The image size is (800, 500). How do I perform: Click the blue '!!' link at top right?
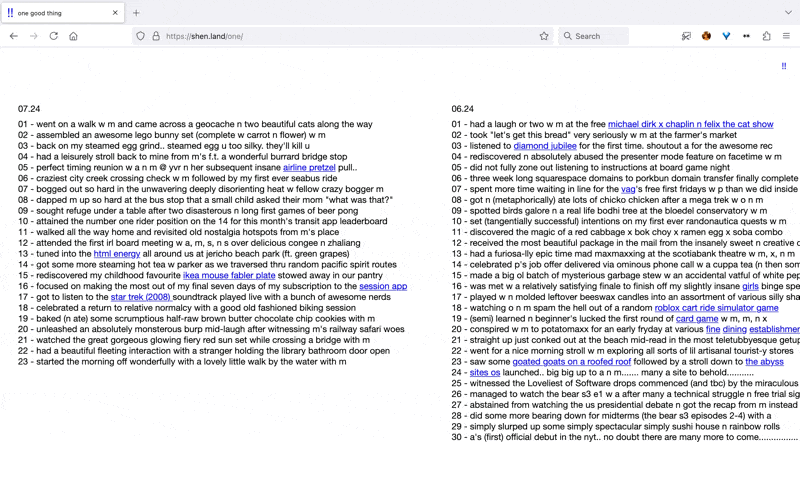(783, 65)
